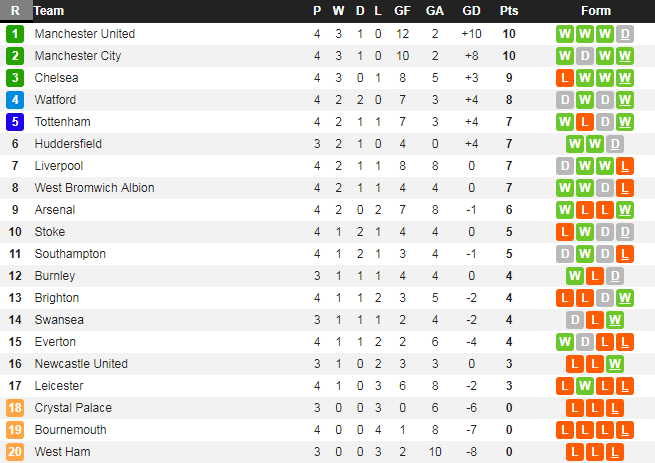Open the Huddersfield team link
The image size is (655, 463).
click(x=68, y=144)
